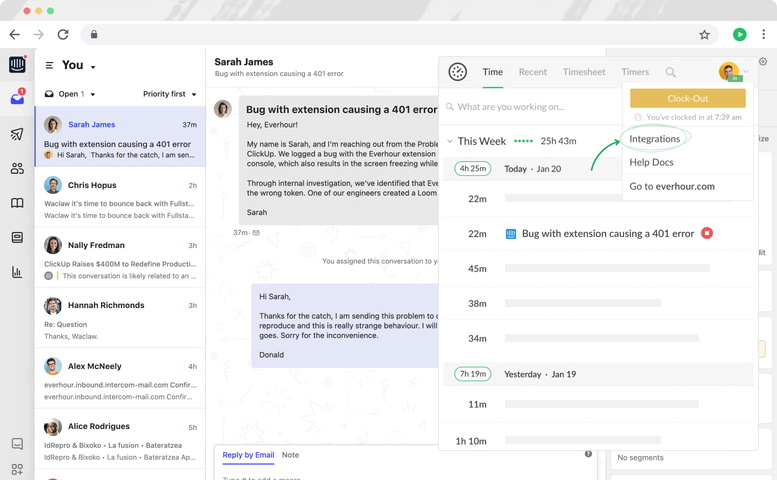The image size is (777, 480).
Task: Click the Everhour clock logo icon
Action: point(457,72)
